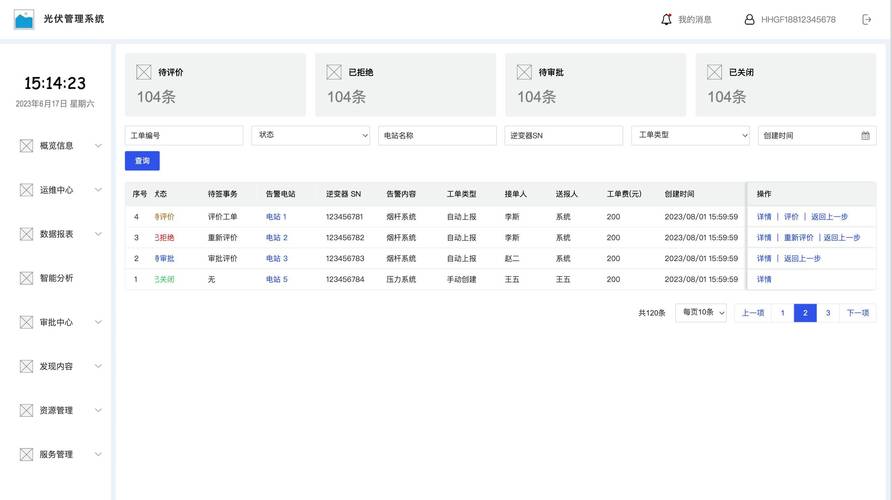Image resolution: width=892 pixels, height=500 pixels.
Task: Select 数据报表 menu label in sidebar
Action: [56, 234]
